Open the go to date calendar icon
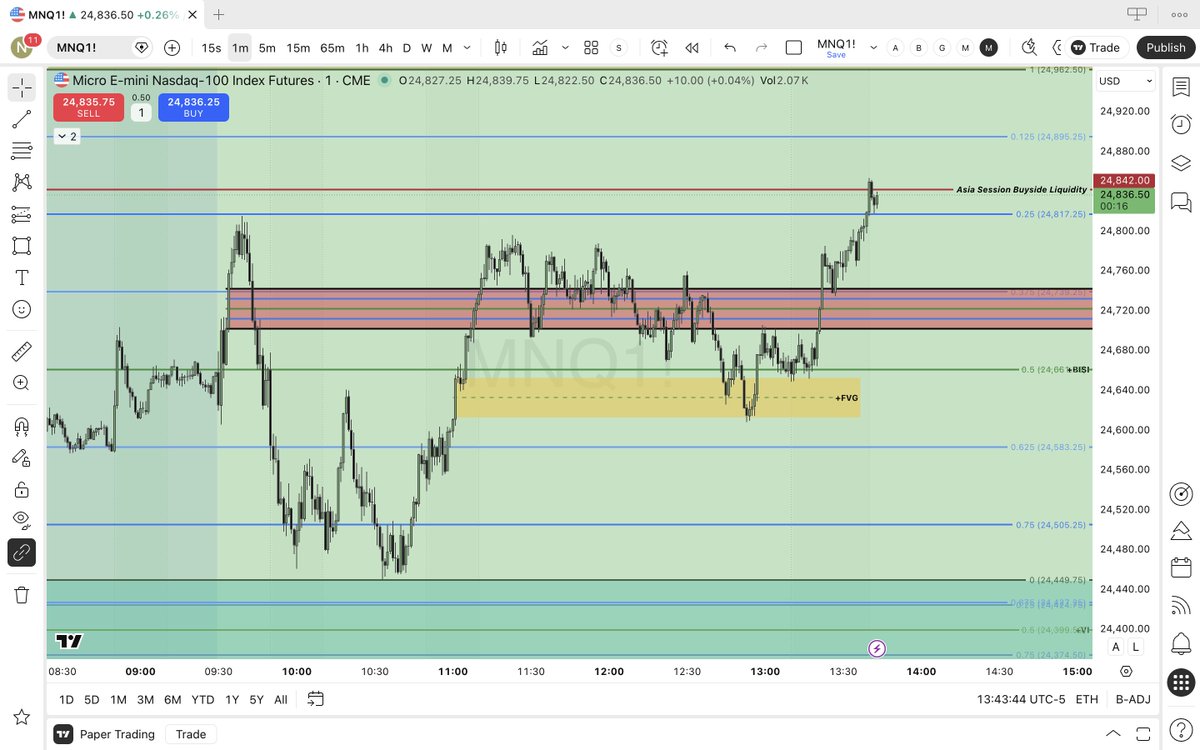Image resolution: width=1200 pixels, height=750 pixels. click(316, 699)
